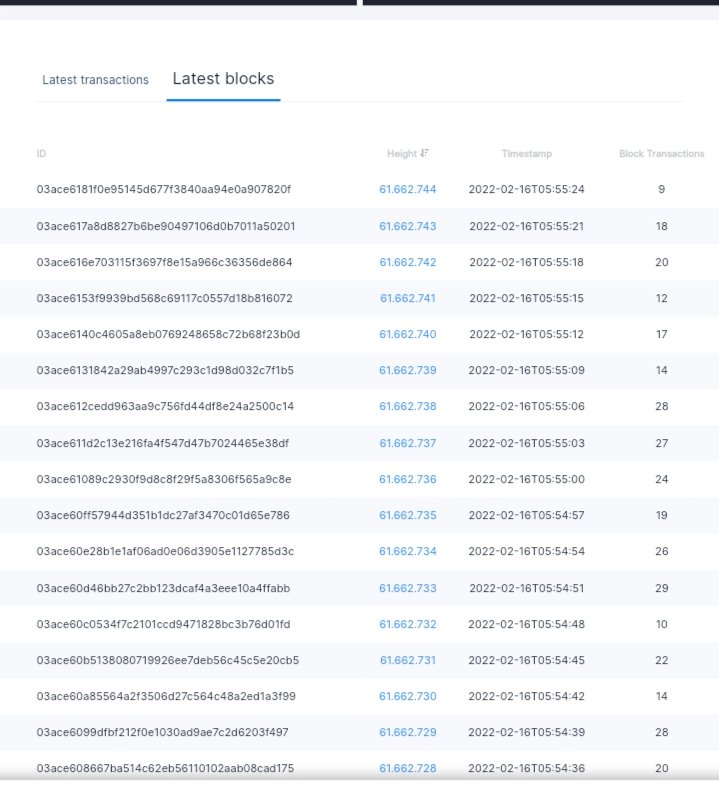This screenshot has height=787, width=719.
Task: Open block height 61.662.743 link
Action: pyautogui.click(x=407, y=226)
